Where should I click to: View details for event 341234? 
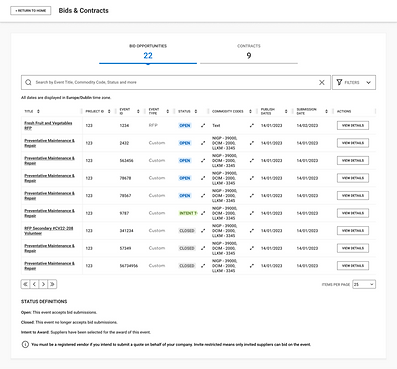[x=353, y=230]
